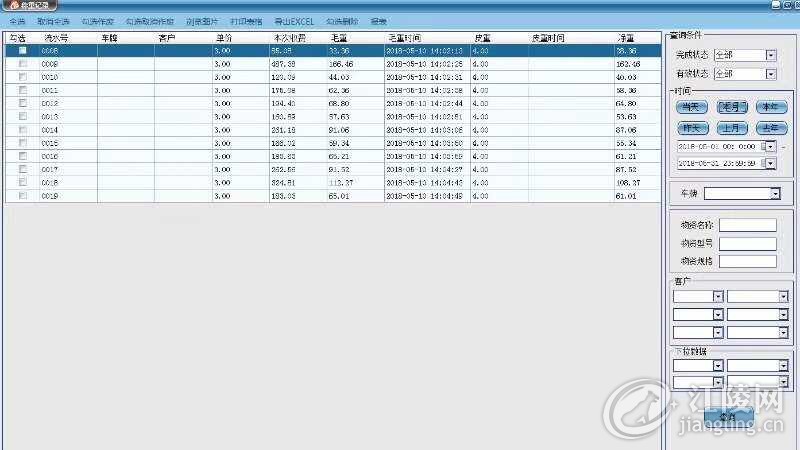Click the 本年 time button

point(771,107)
